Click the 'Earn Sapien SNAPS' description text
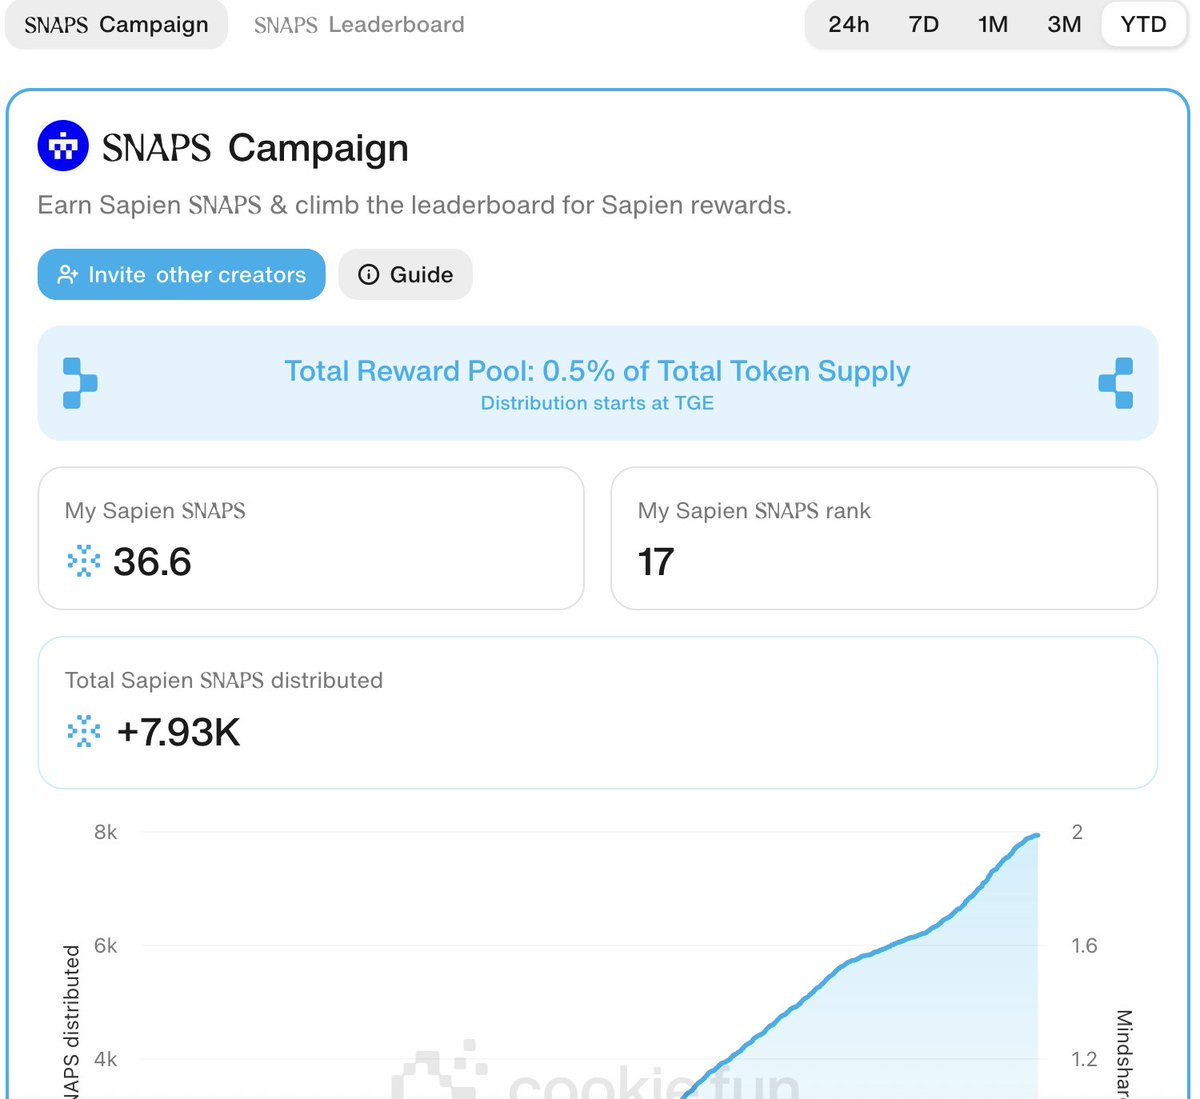 point(414,205)
